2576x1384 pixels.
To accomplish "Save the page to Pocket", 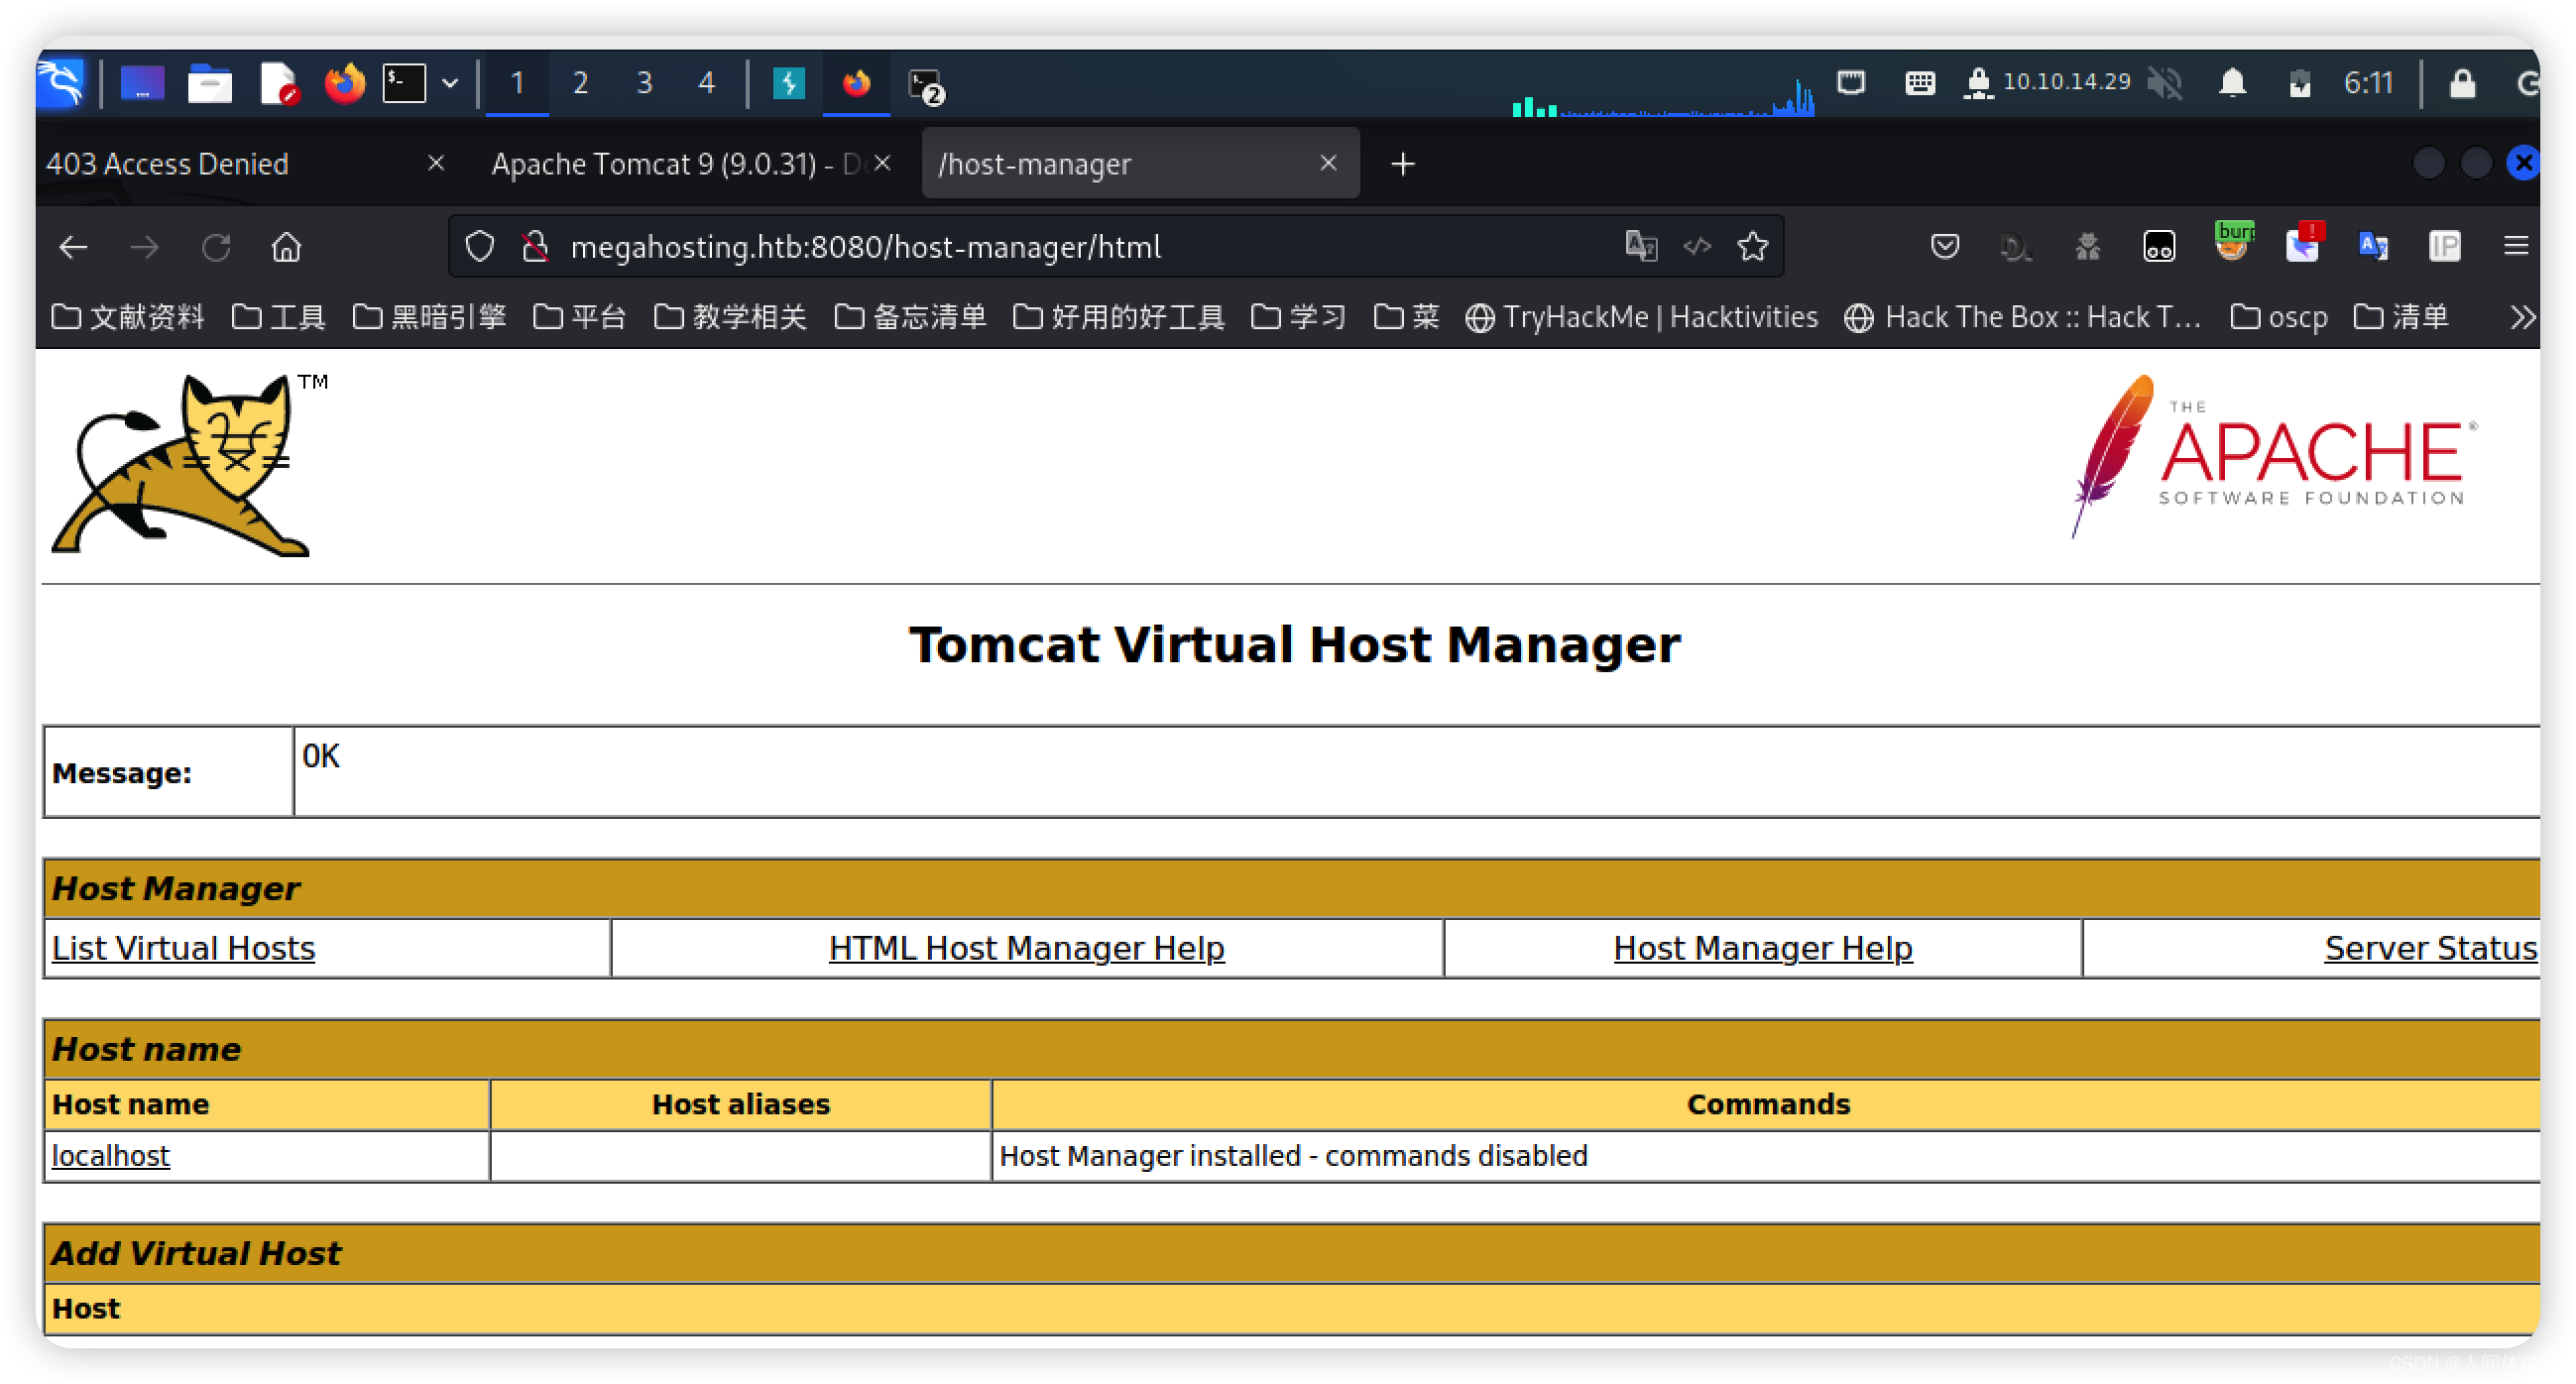I will 1944,246.
